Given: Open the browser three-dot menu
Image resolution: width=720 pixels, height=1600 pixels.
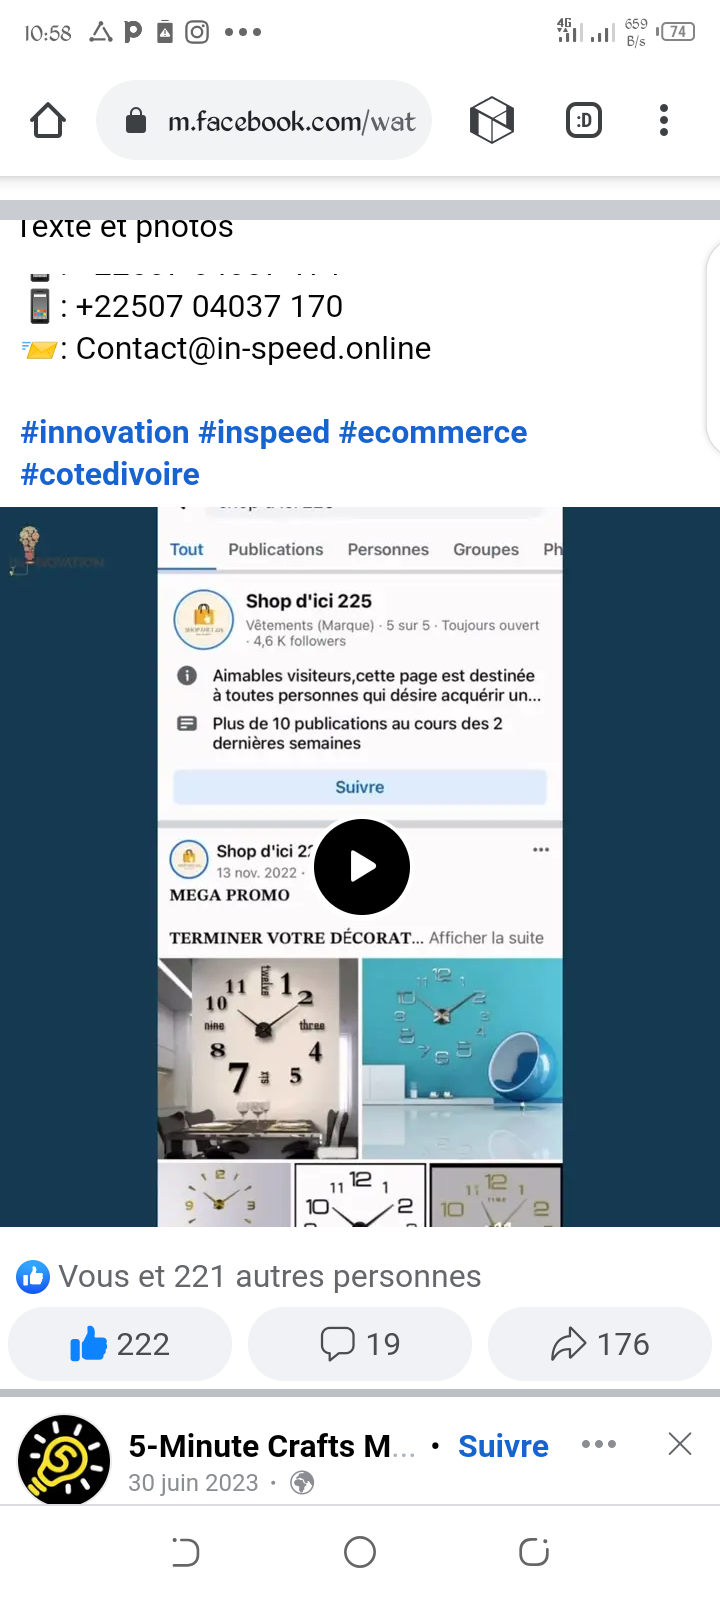Looking at the screenshot, I should 664,121.
